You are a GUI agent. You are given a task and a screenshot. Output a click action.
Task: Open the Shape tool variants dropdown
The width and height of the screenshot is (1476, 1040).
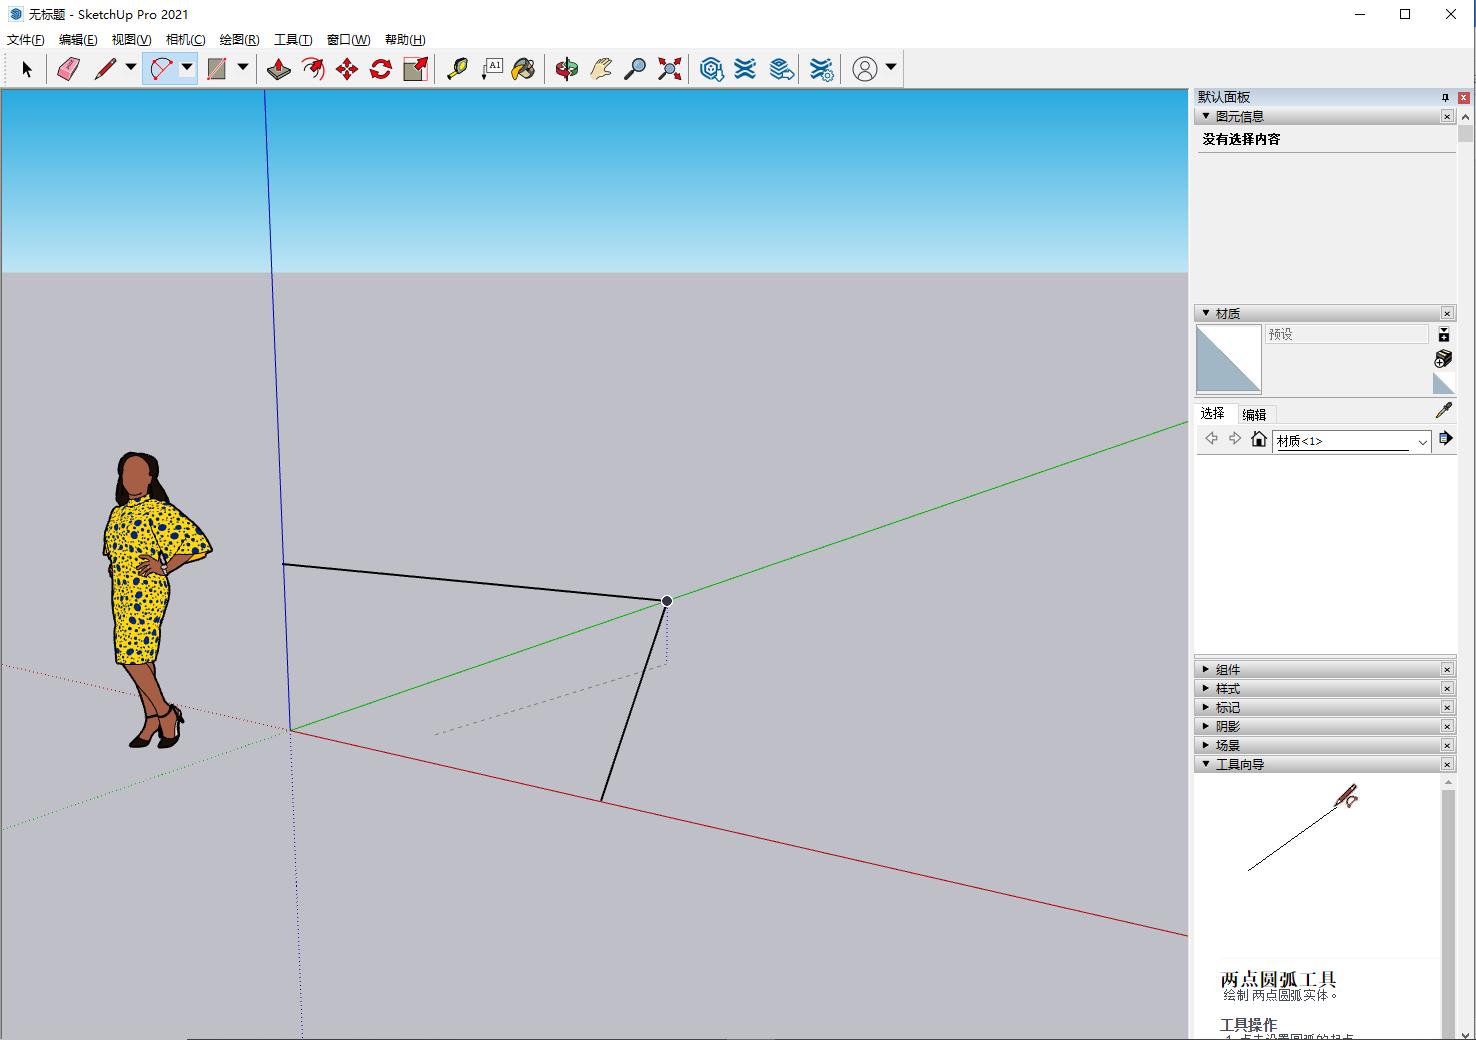(x=242, y=69)
